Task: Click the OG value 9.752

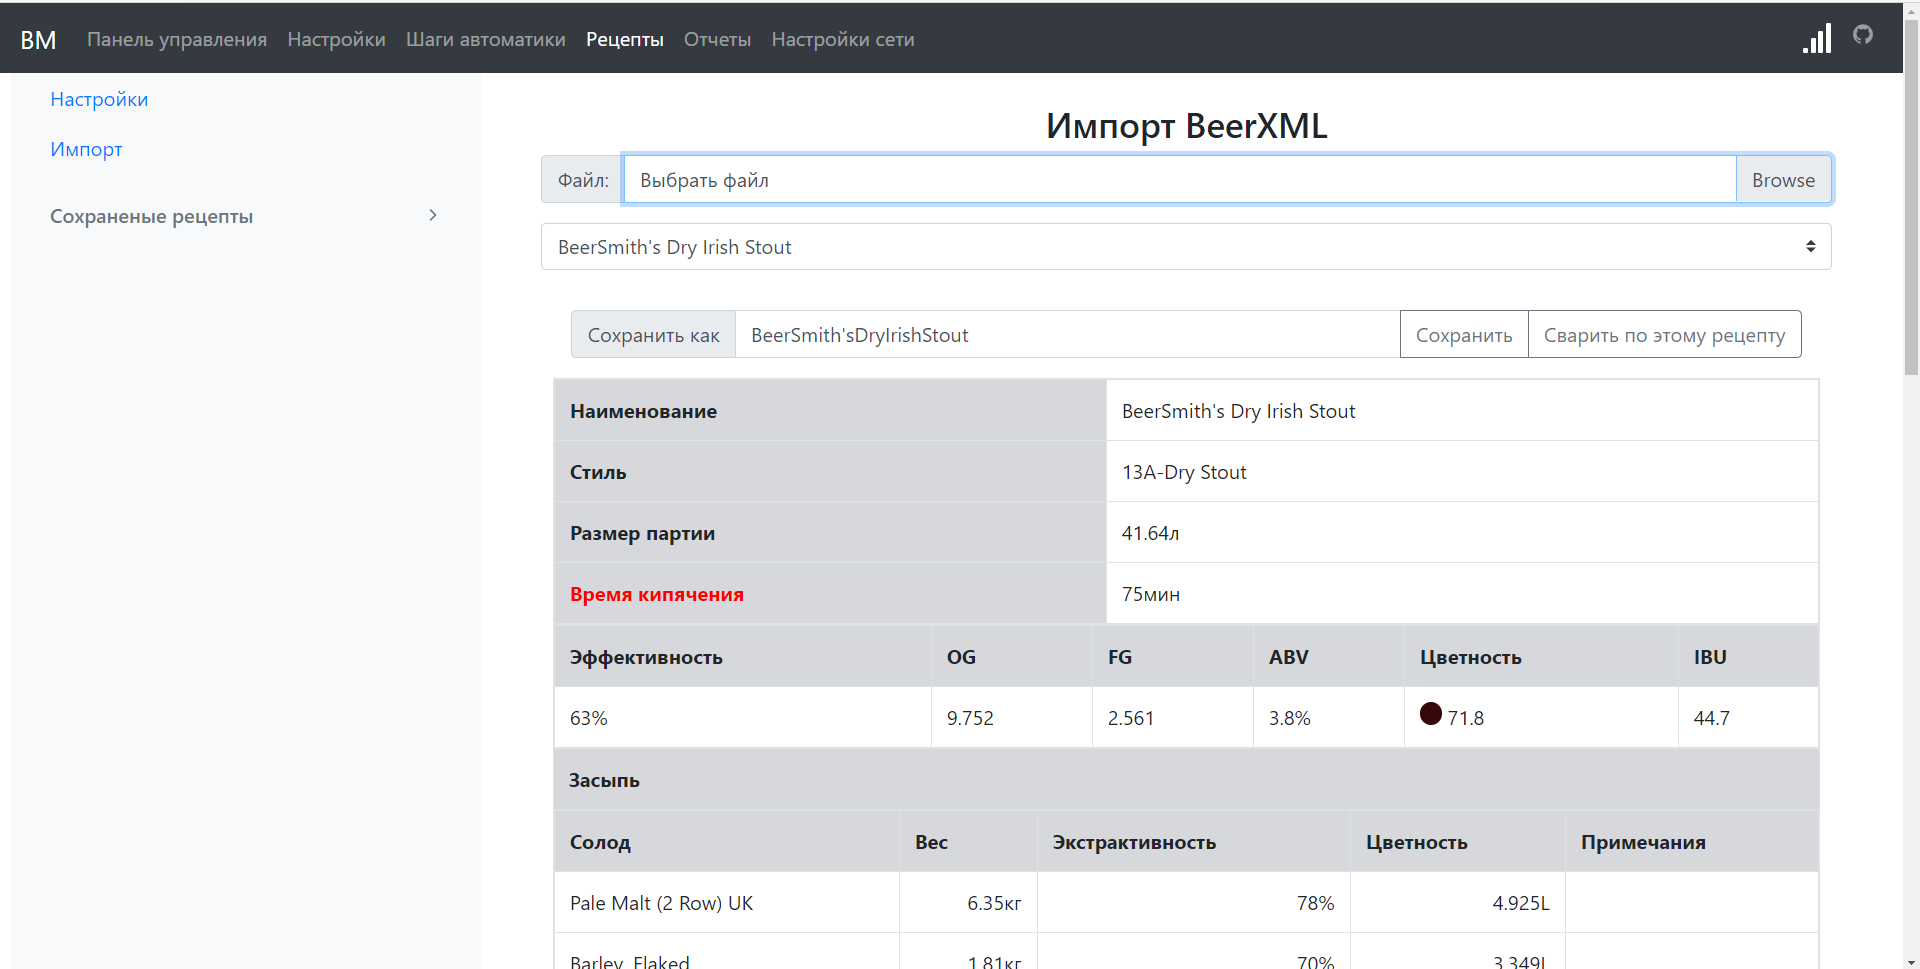Action: 970,718
